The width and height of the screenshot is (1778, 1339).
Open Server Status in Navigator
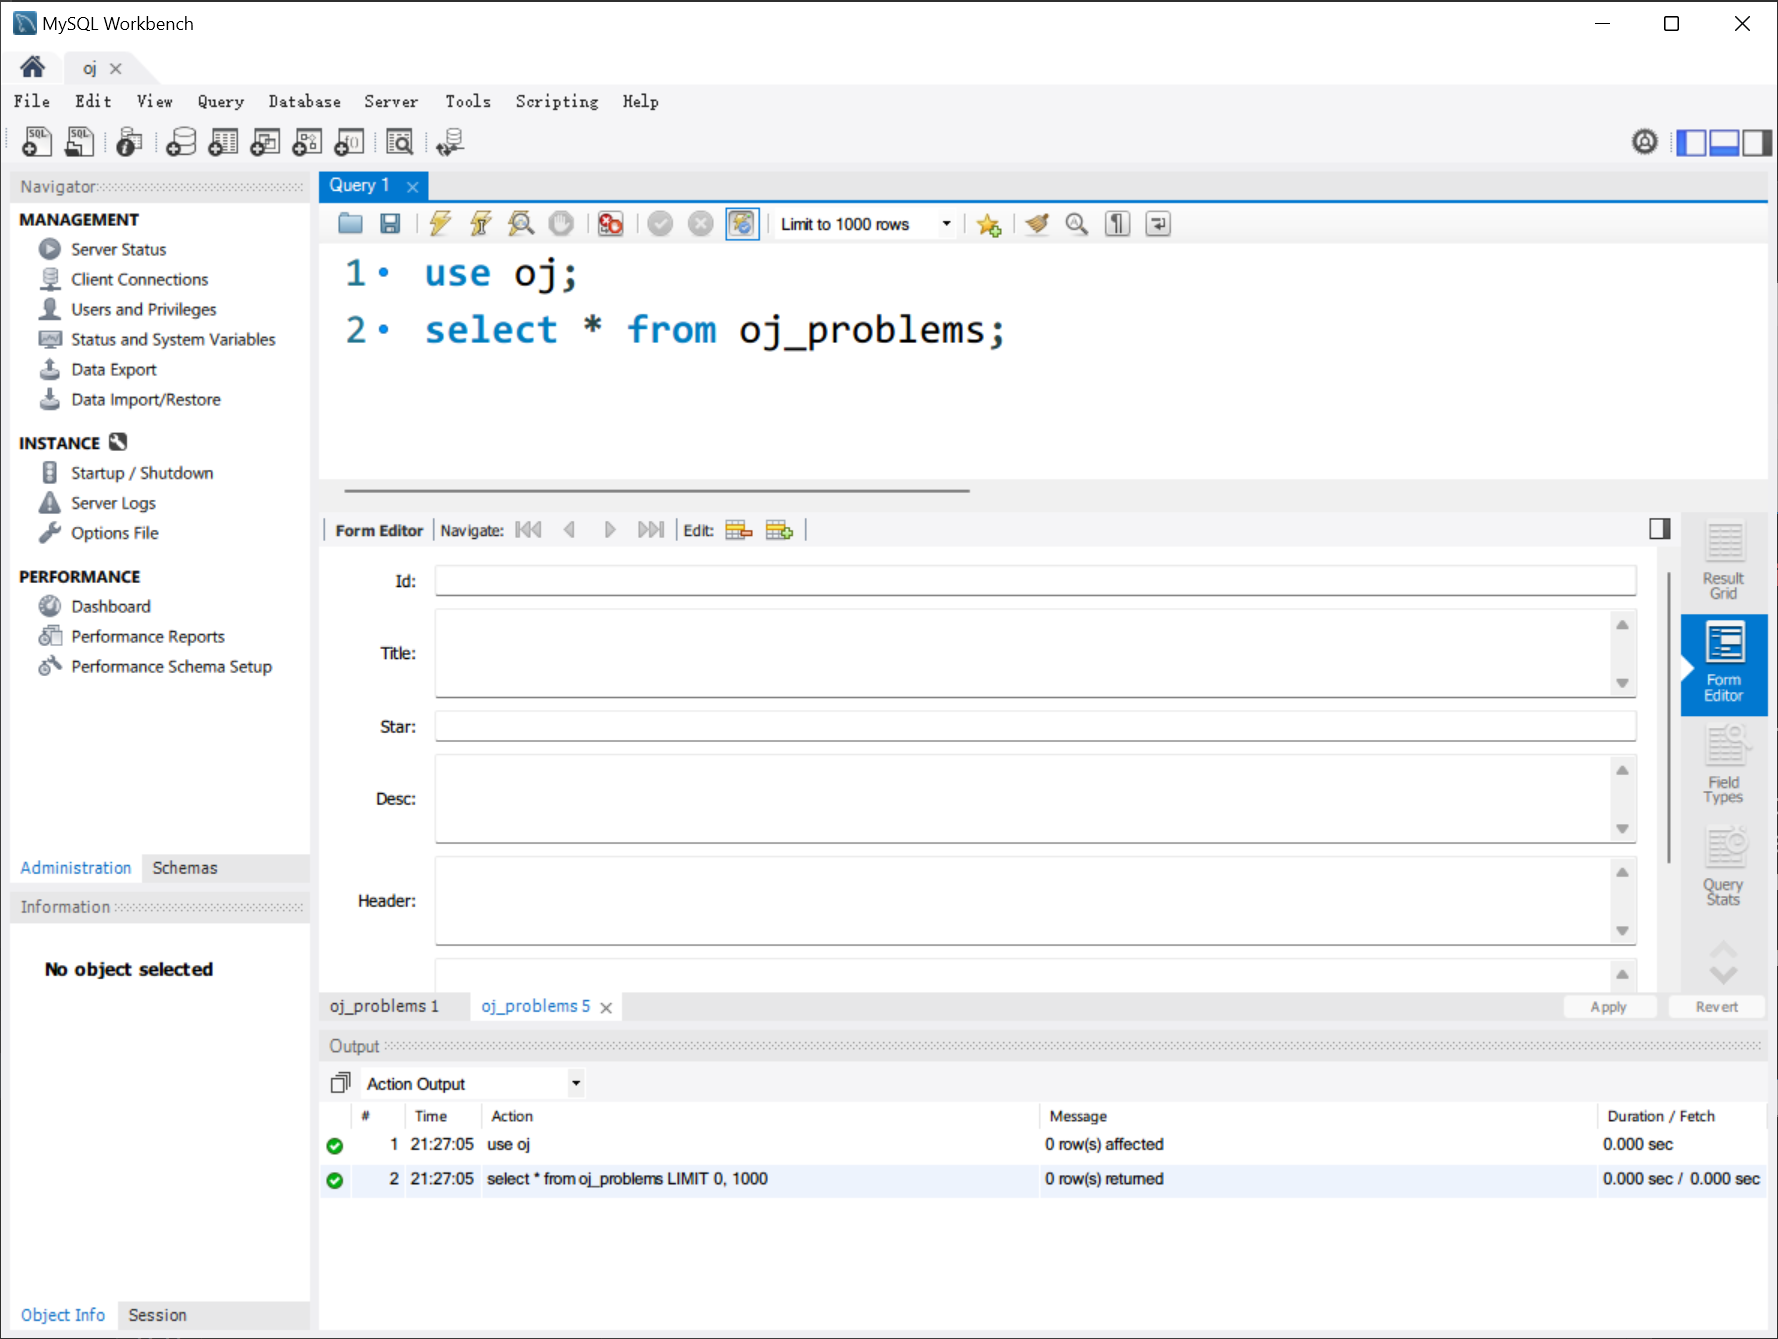[118, 249]
